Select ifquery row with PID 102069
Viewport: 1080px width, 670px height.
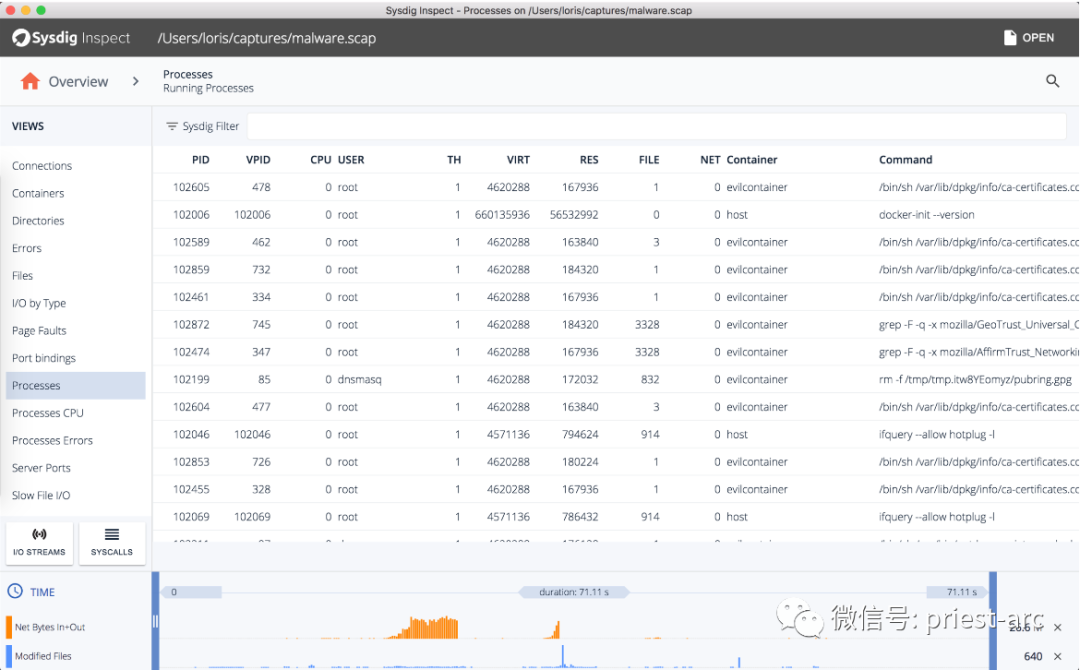(x=616, y=517)
